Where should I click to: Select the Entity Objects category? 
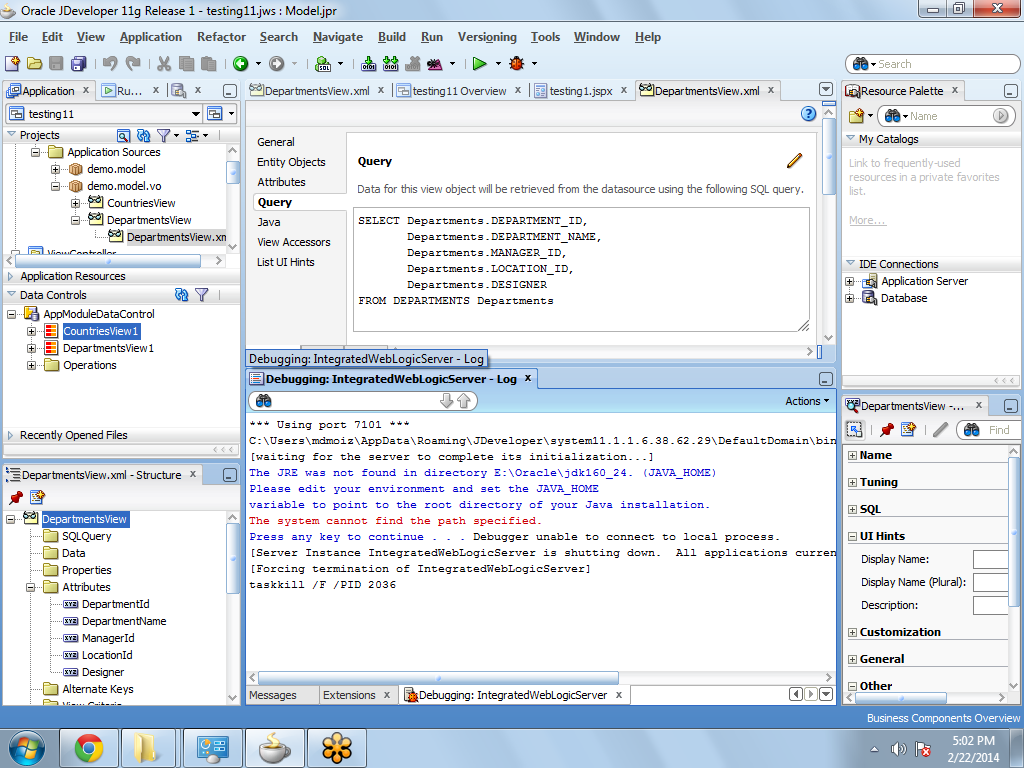point(291,162)
